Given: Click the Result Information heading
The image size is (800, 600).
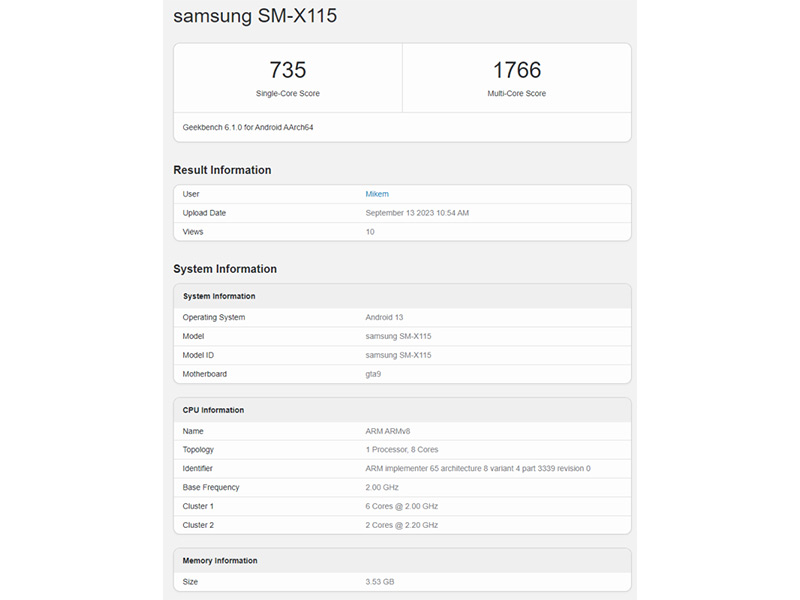Looking at the screenshot, I should coord(222,170).
